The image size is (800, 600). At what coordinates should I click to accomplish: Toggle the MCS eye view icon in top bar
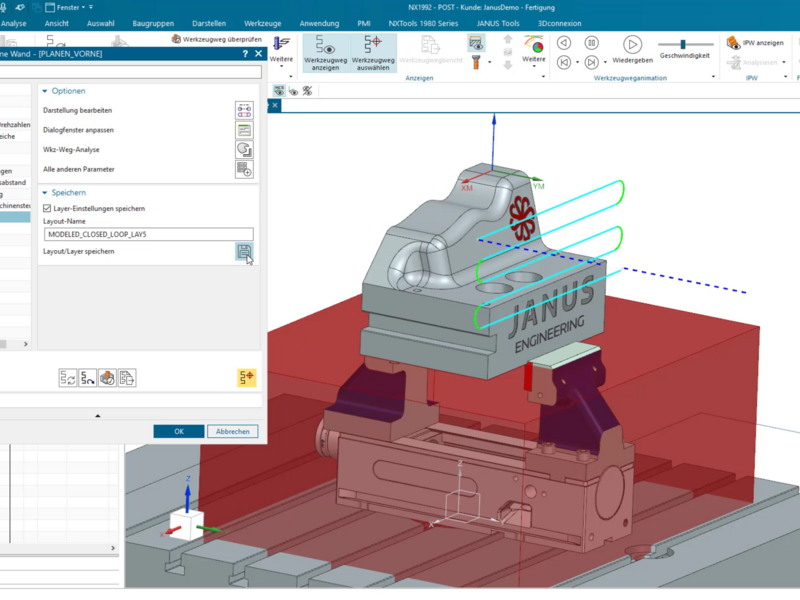coord(279,91)
